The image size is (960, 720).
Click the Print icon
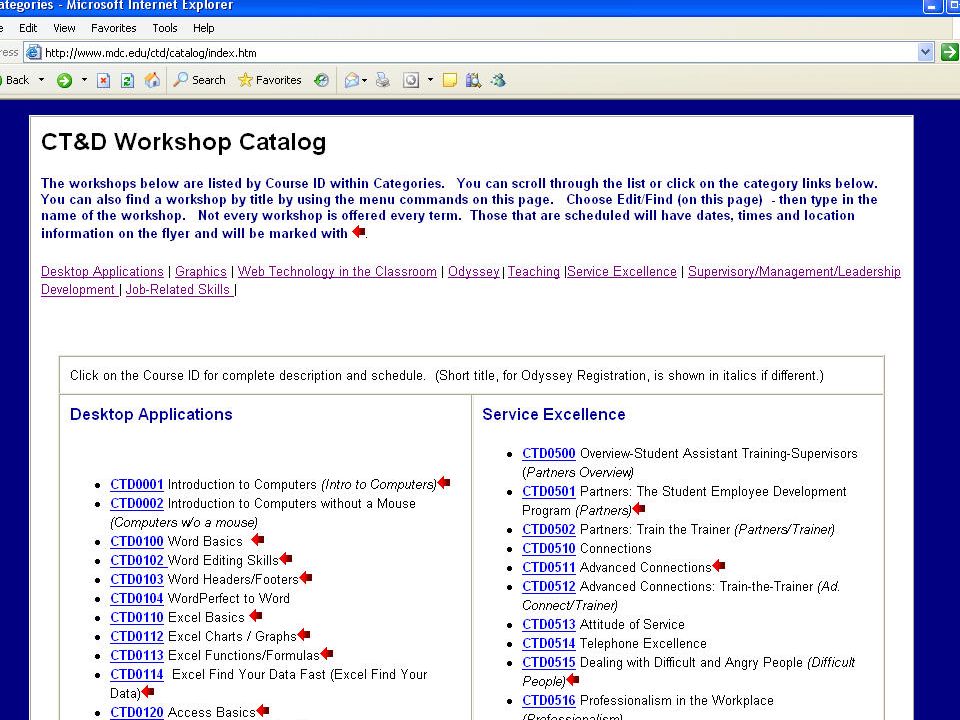point(383,80)
